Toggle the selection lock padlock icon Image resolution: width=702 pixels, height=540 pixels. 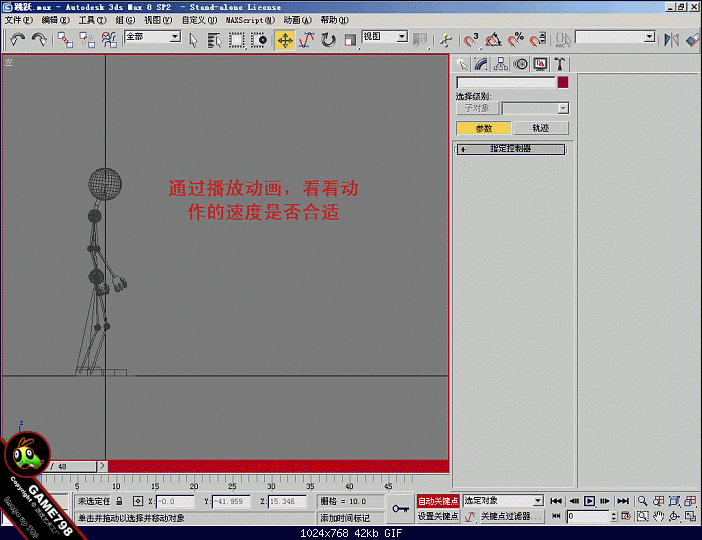[119, 501]
